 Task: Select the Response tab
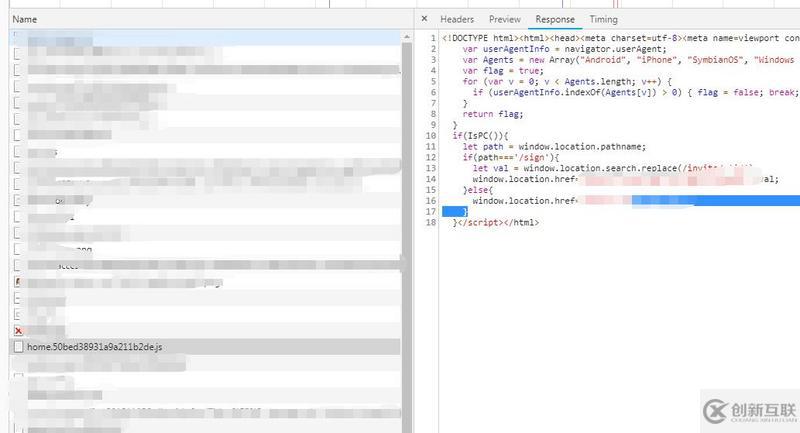[x=555, y=19]
